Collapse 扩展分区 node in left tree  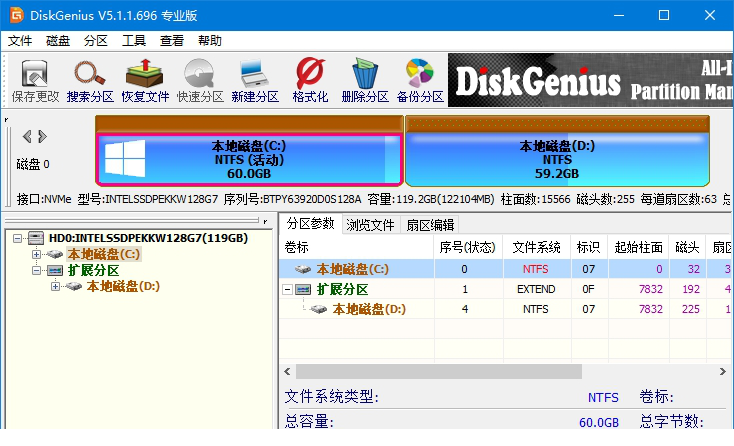[x=36, y=270]
